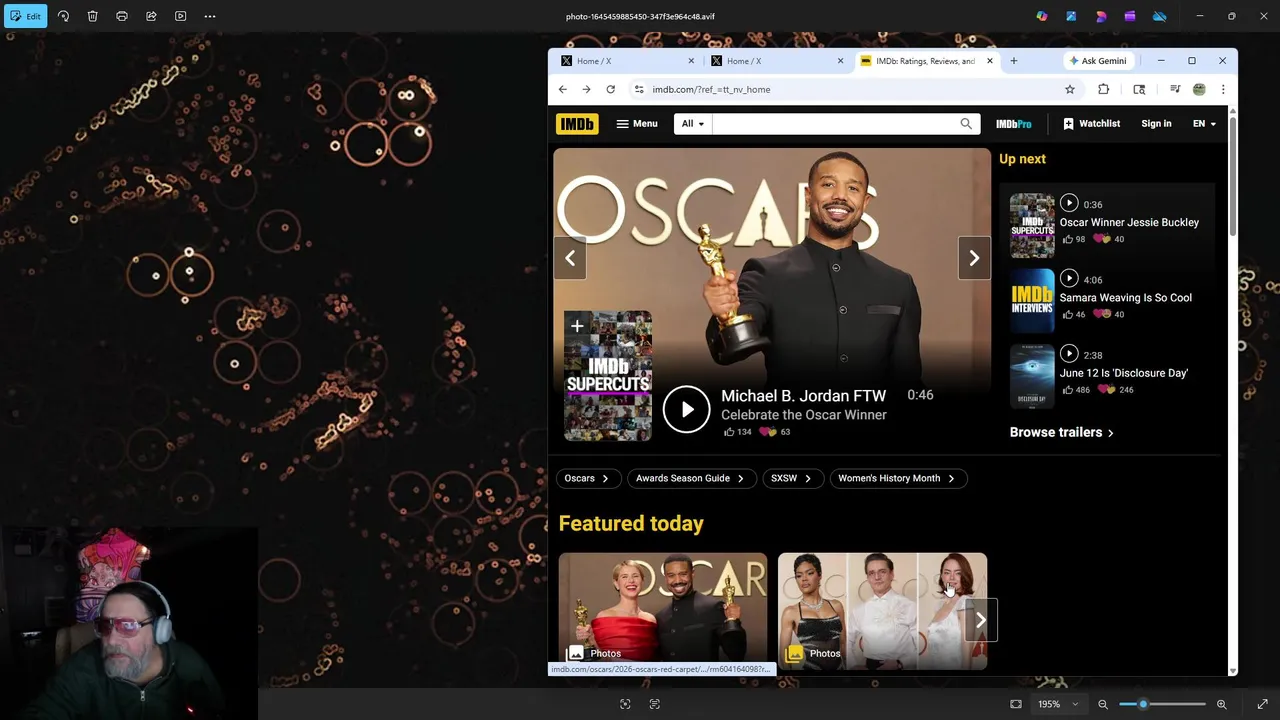Click the zoom in magnifier in Photos
The width and height of the screenshot is (1280, 720).
(1221, 704)
